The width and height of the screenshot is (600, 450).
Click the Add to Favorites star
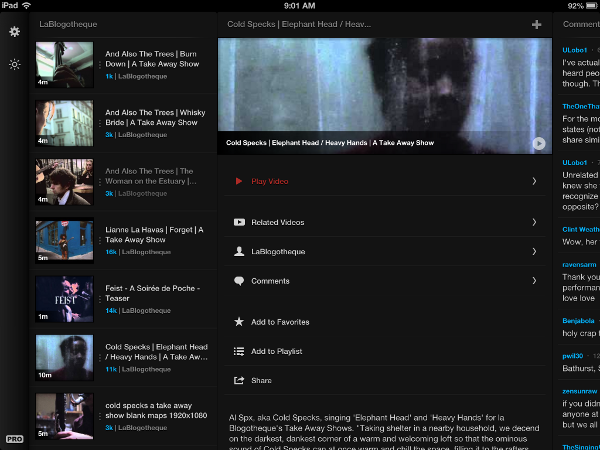[239, 322]
